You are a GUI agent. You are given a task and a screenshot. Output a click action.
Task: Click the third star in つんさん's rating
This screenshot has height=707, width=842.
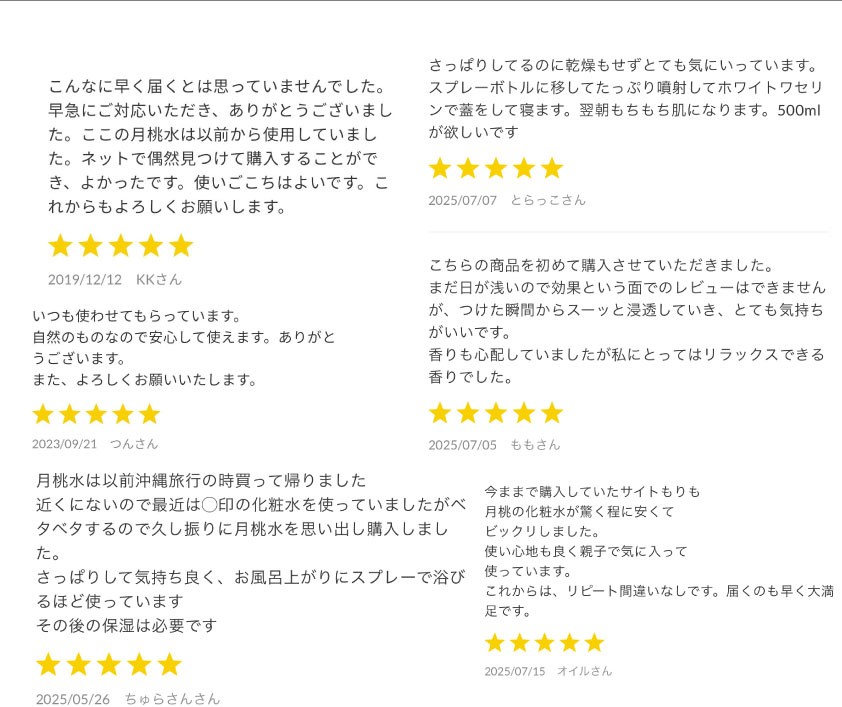tap(96, 414)
